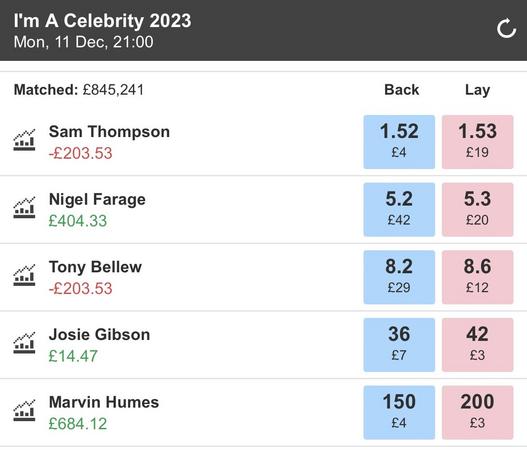Back Nigel Farage at 5.2
The height and width of the screenshot is (450, 527).
[x=399, y=210]
